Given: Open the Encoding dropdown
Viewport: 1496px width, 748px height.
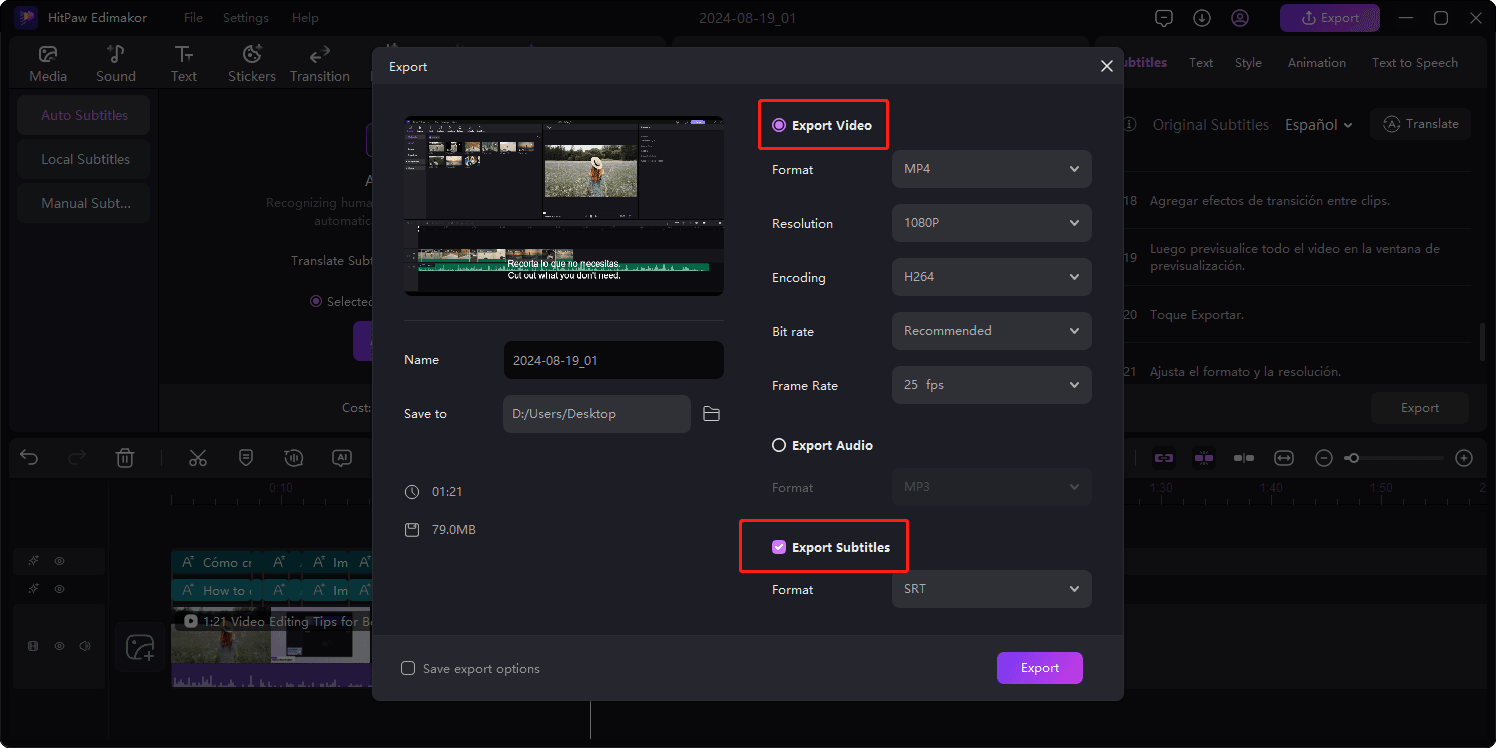Looking at the screenshot, I should coord(991,277).
